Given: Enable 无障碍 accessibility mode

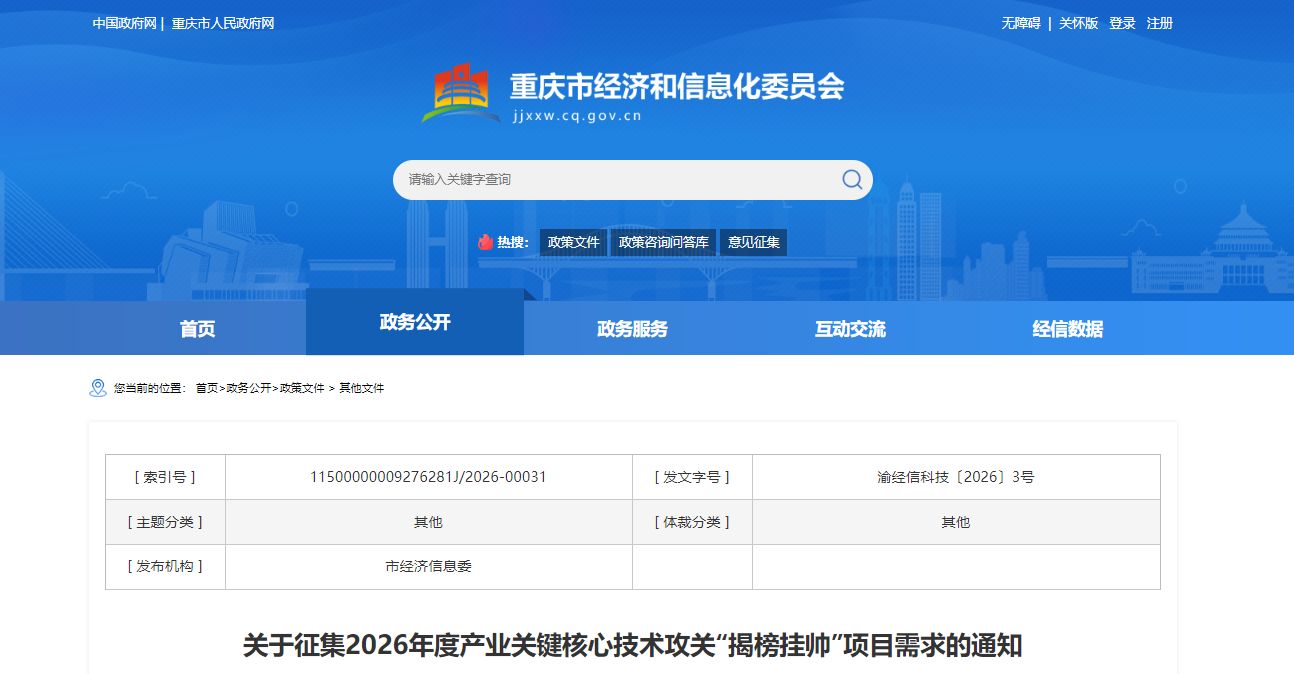Looking at the screenshot, I should click(x=1021, y=23).
